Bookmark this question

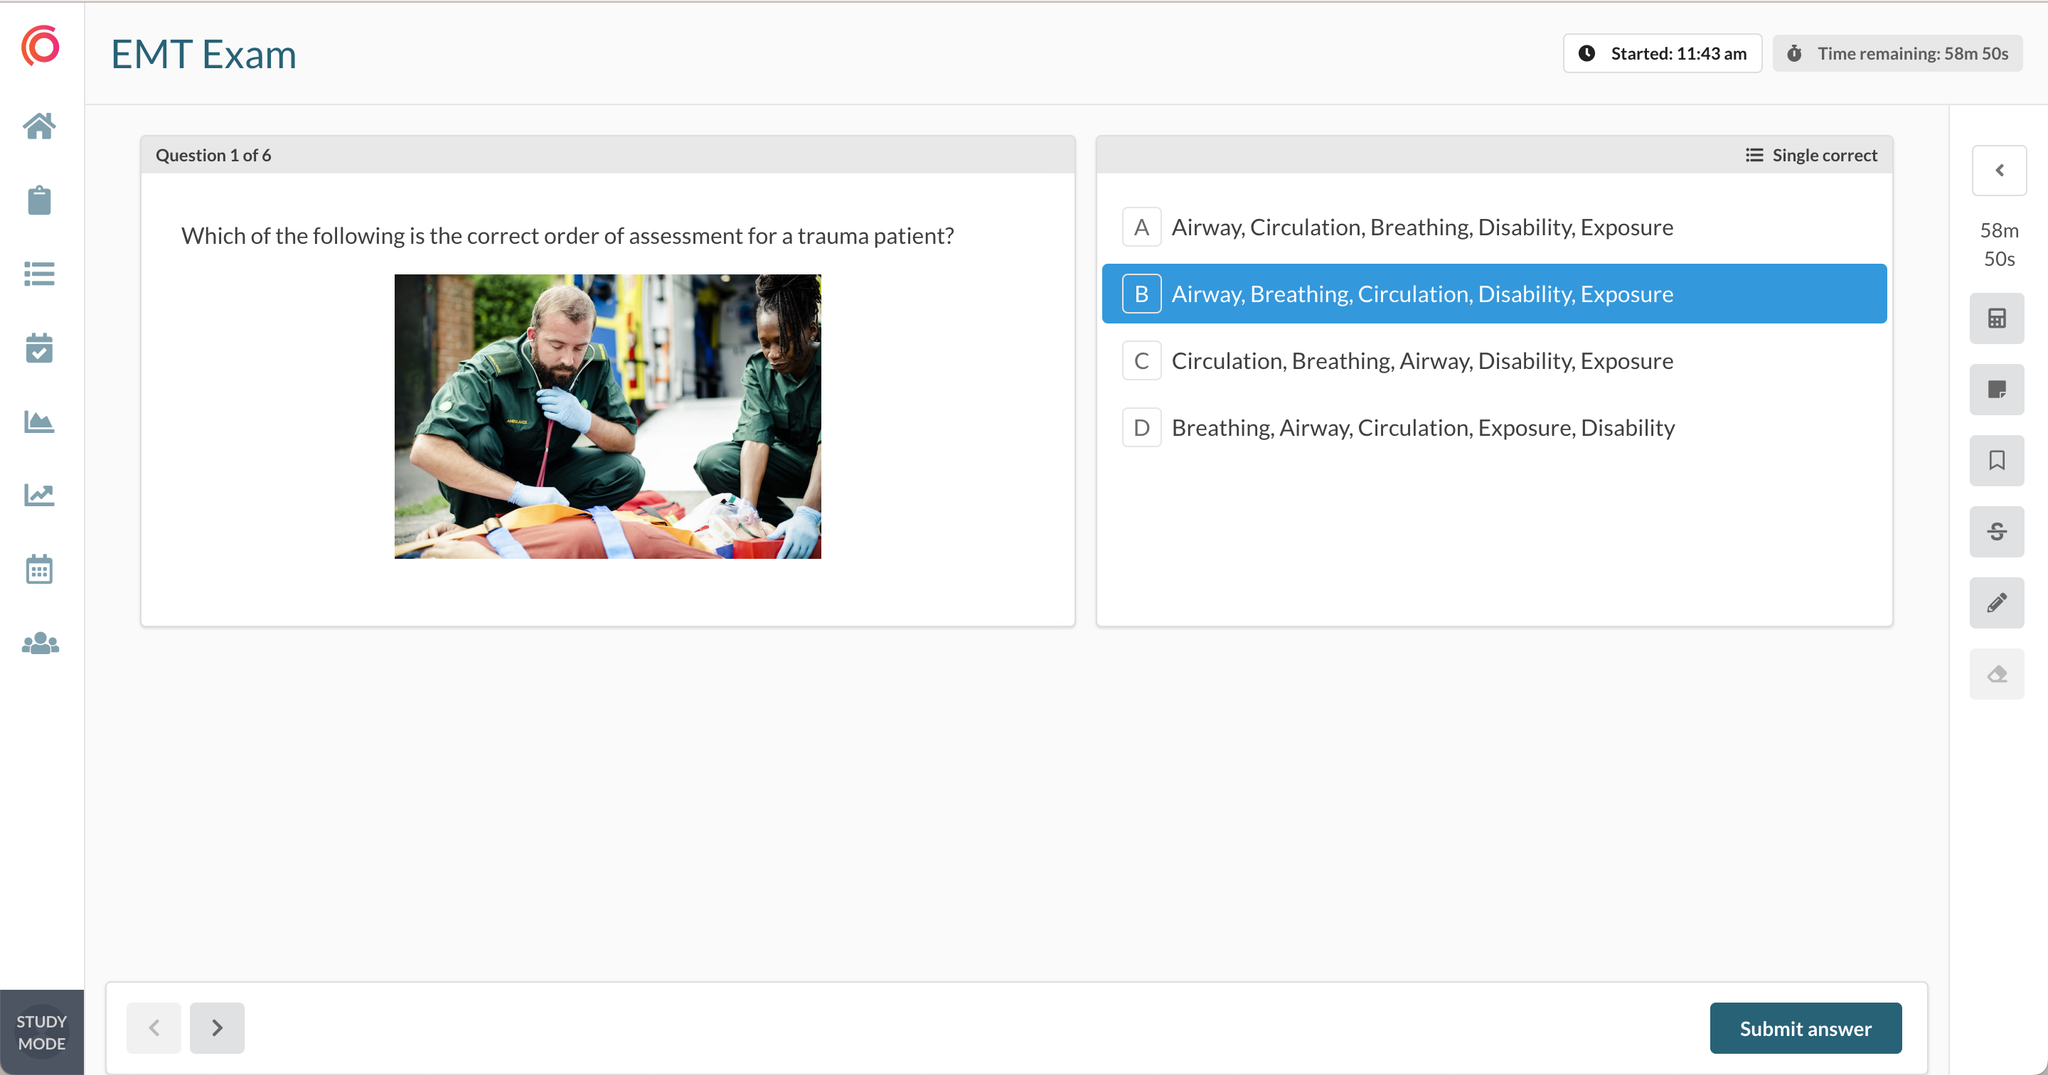[x=1996, y=461]
